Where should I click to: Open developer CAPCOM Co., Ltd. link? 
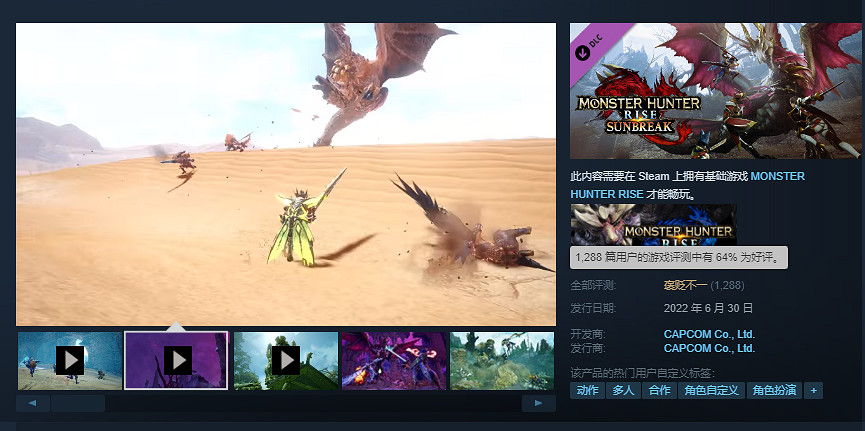(709, 334)
